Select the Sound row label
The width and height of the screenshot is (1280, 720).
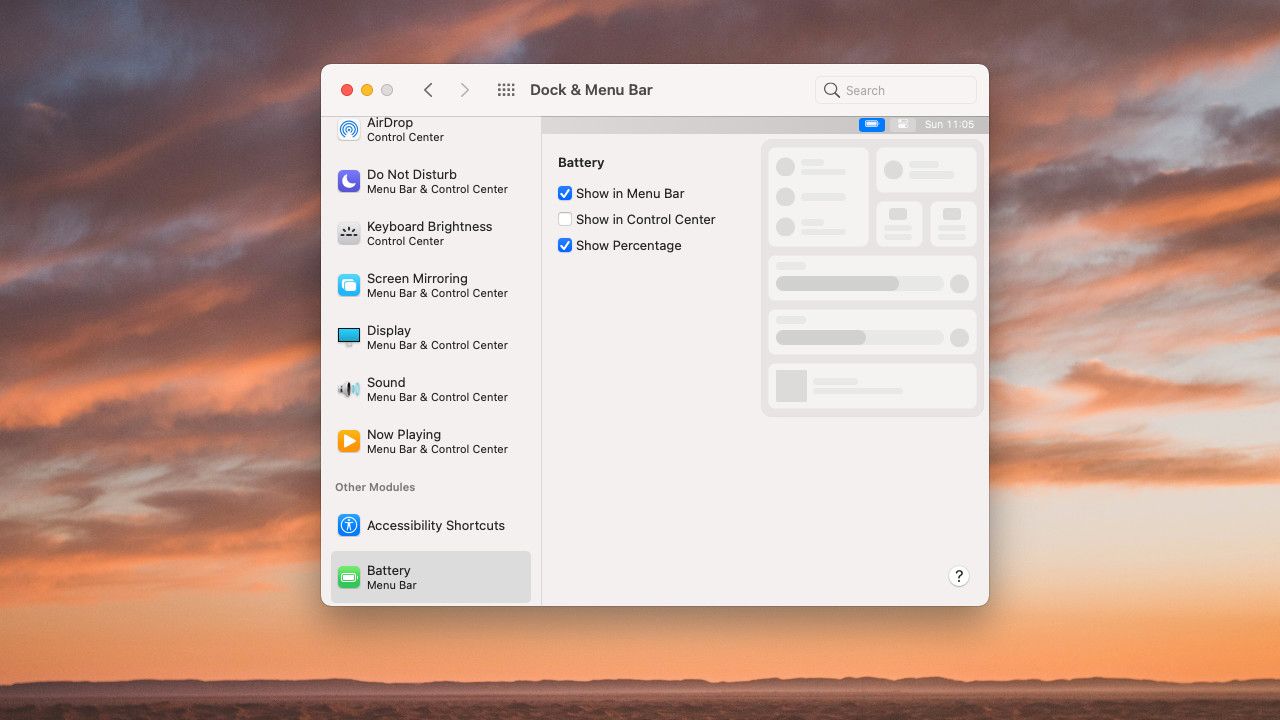click(x=386, y=382)
